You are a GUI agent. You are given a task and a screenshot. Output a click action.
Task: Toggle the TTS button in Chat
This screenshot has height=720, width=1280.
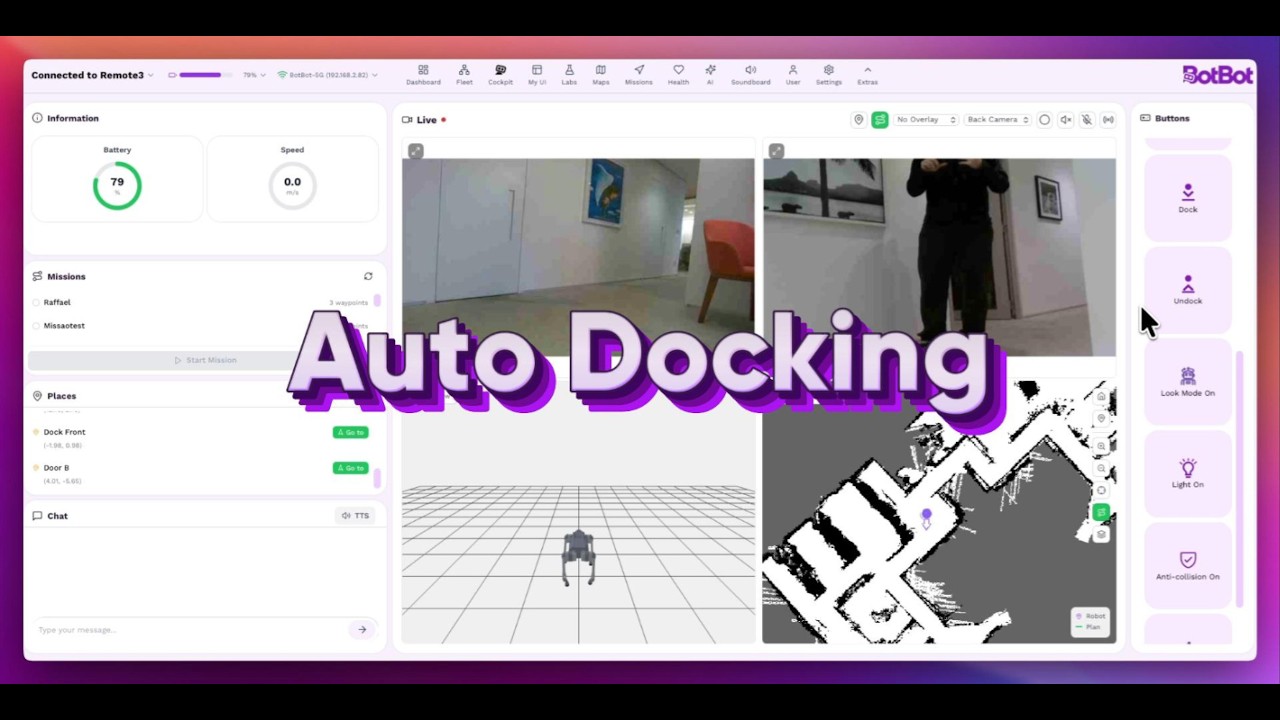(x=355, y=516)
